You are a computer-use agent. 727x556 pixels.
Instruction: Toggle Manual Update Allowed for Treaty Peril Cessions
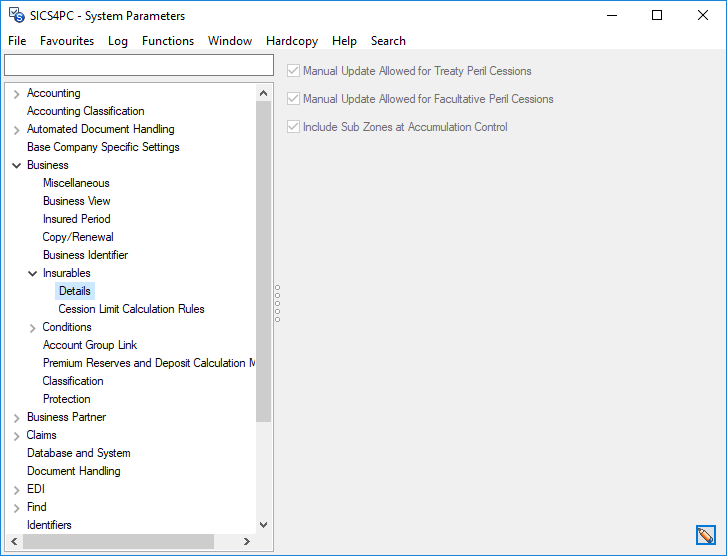click(x=293, y=71)
